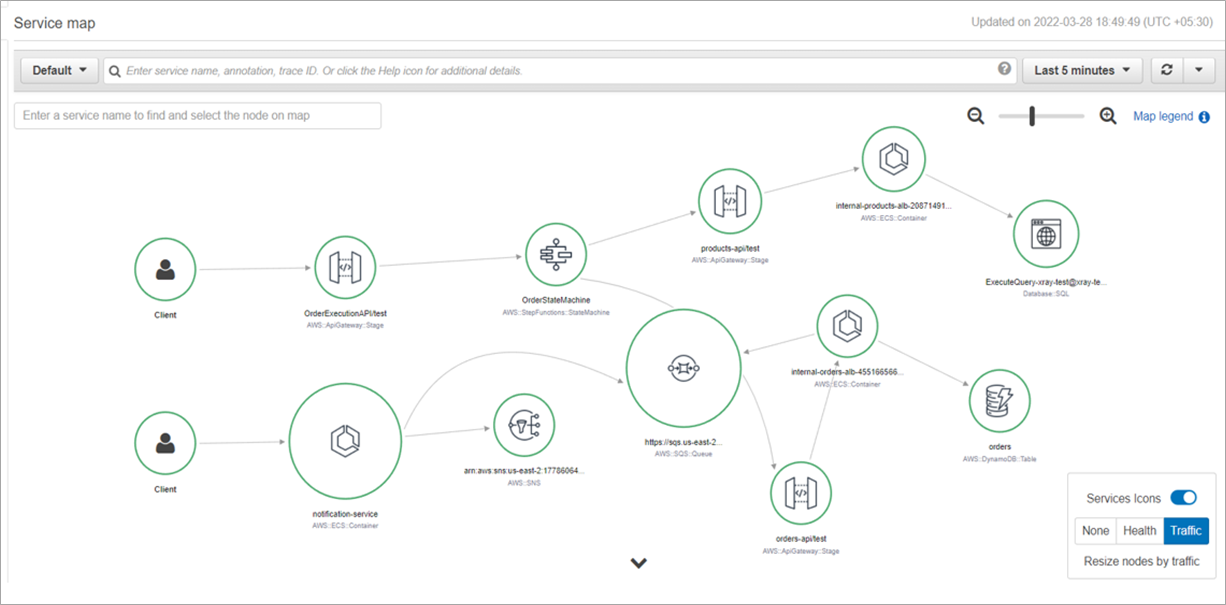
Task: Select the SQS queue node
Action: 683,367
